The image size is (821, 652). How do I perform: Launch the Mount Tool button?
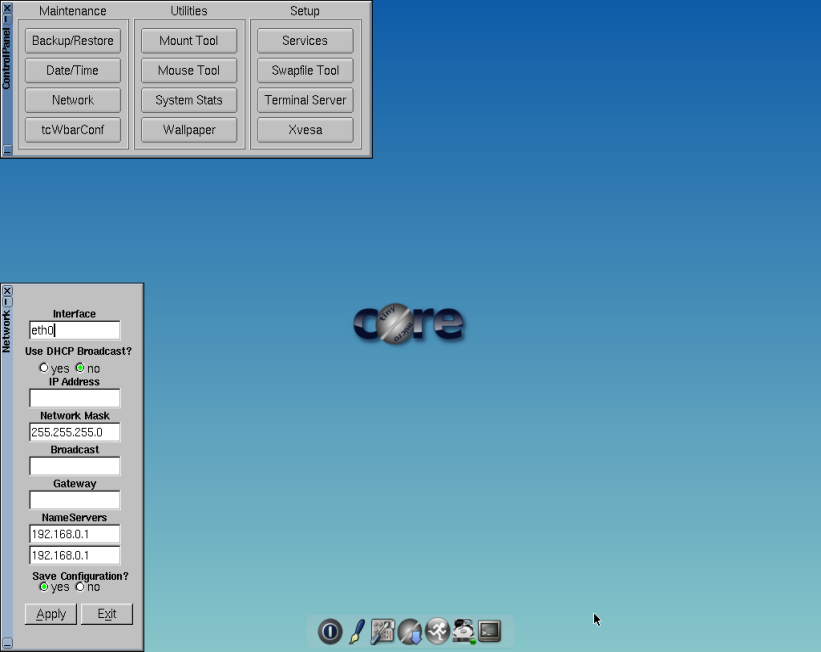tap(189, 41)
